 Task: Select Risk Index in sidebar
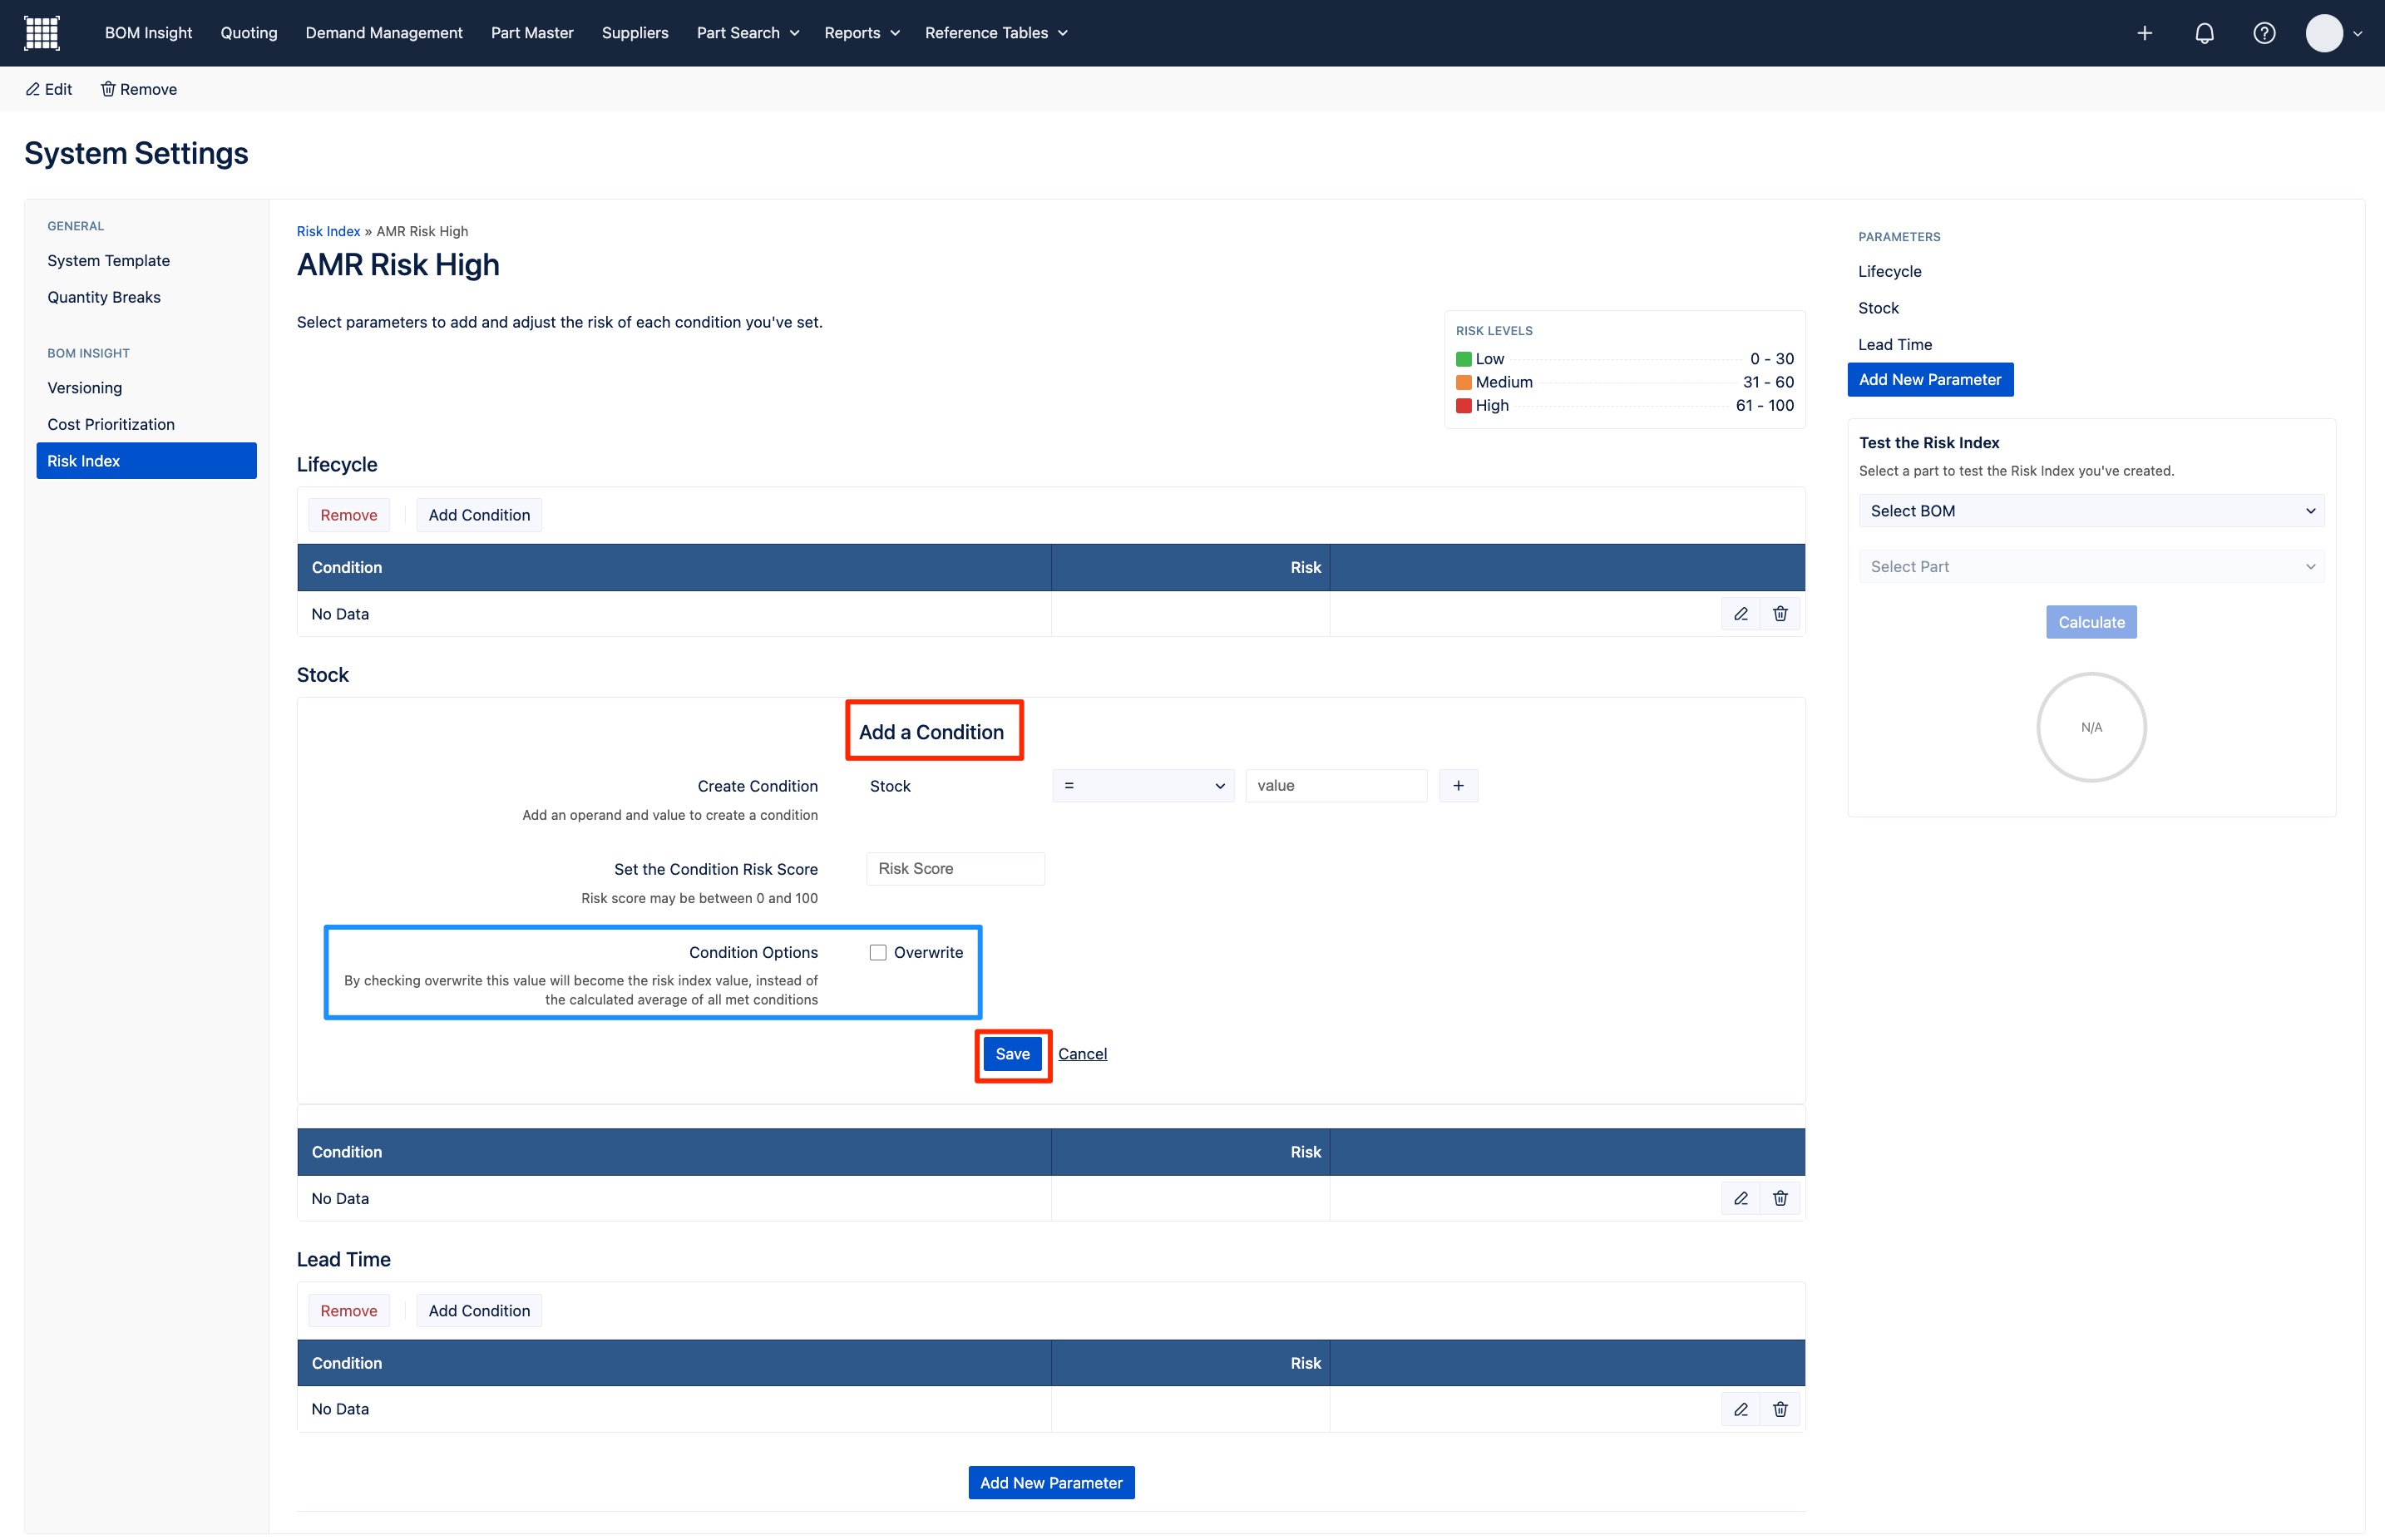(x=146, y=461)
